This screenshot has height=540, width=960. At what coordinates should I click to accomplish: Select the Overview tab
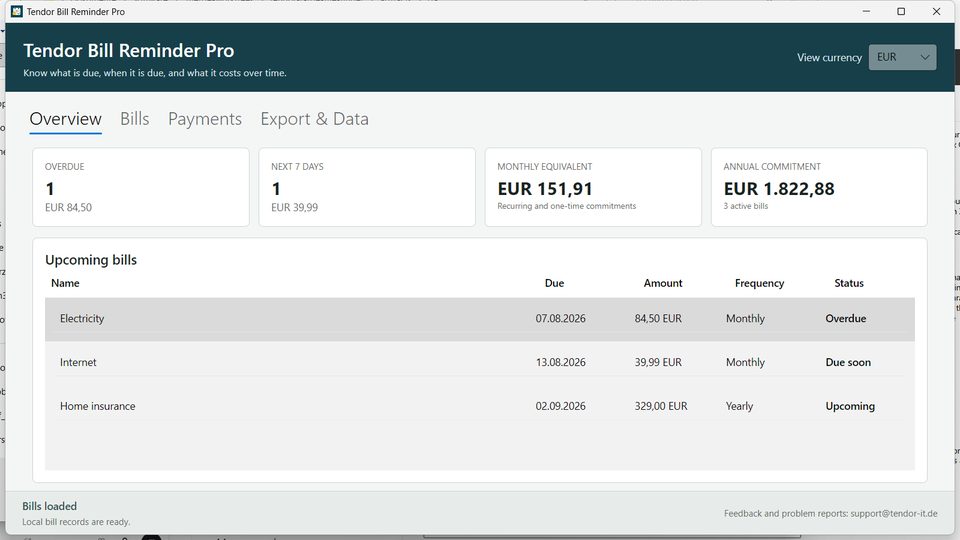[66, 119]
